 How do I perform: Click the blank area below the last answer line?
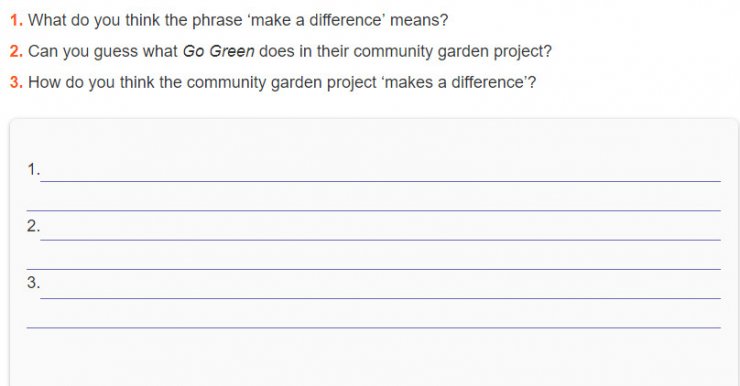tap(374, 357)
